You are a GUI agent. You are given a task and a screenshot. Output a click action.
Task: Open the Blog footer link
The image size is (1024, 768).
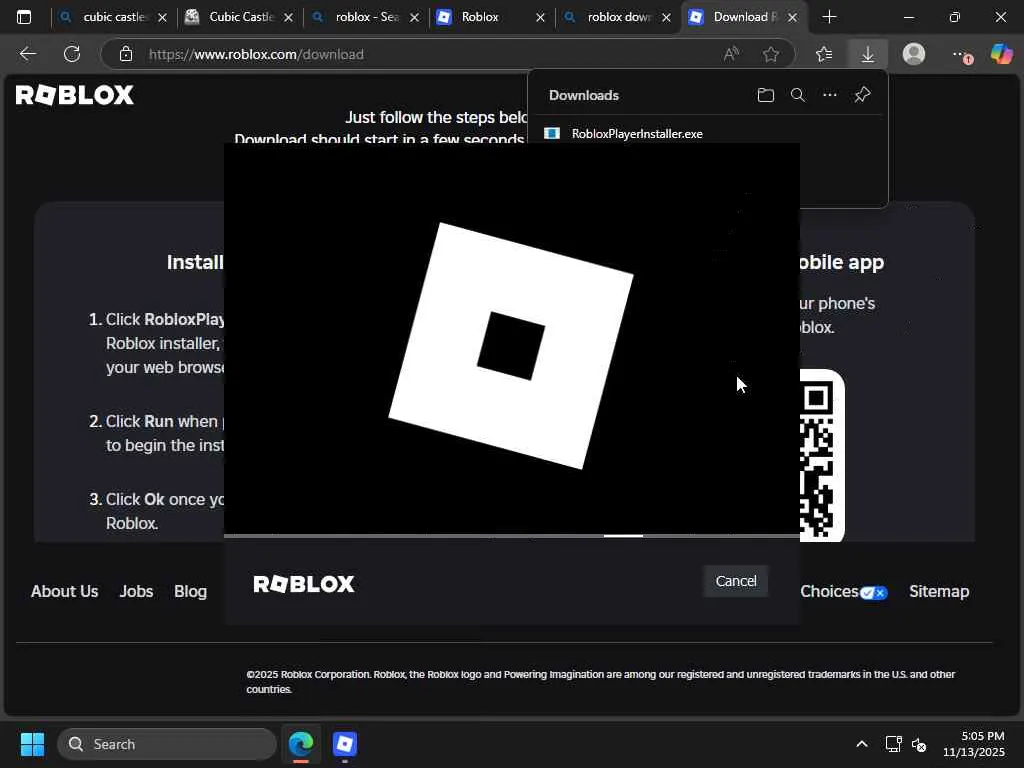coord(190,591)
